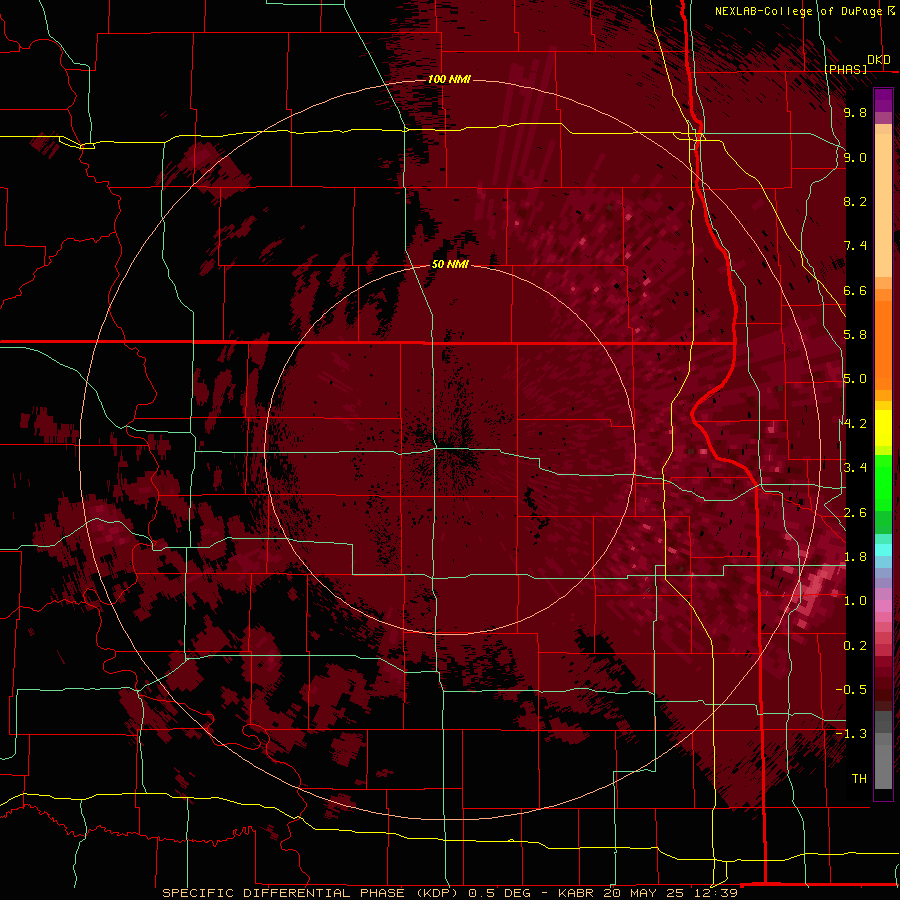Click the 50 NMI range ring label
Screen dimensions: 900x900
coord(450,264)
